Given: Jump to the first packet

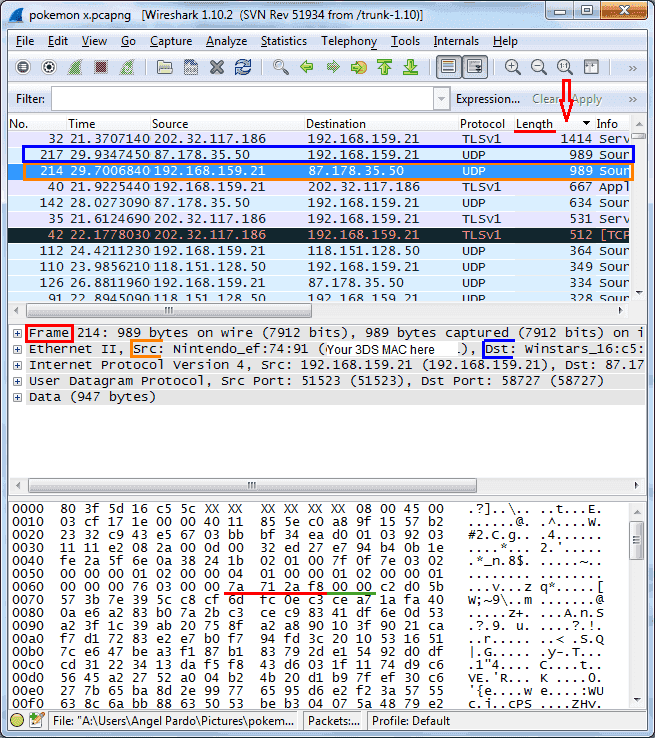Looking at the screenshot, I should click(384, 67).
